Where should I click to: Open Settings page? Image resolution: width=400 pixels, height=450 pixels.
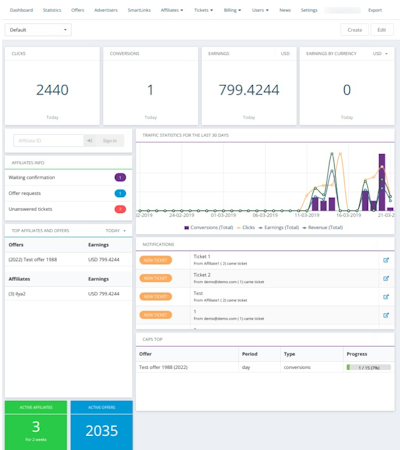309,10
